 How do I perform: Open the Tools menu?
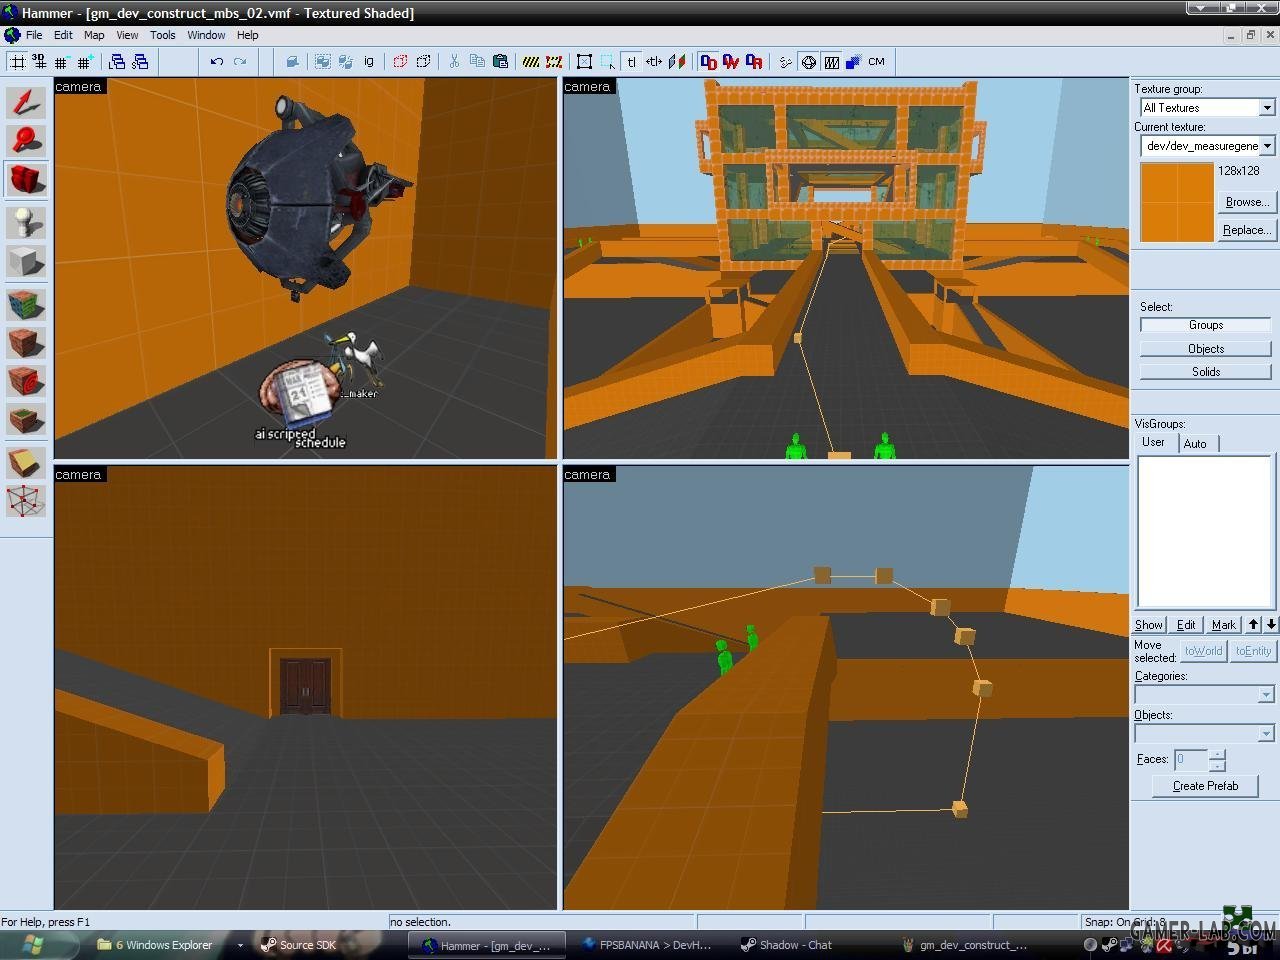click(162, 35)
